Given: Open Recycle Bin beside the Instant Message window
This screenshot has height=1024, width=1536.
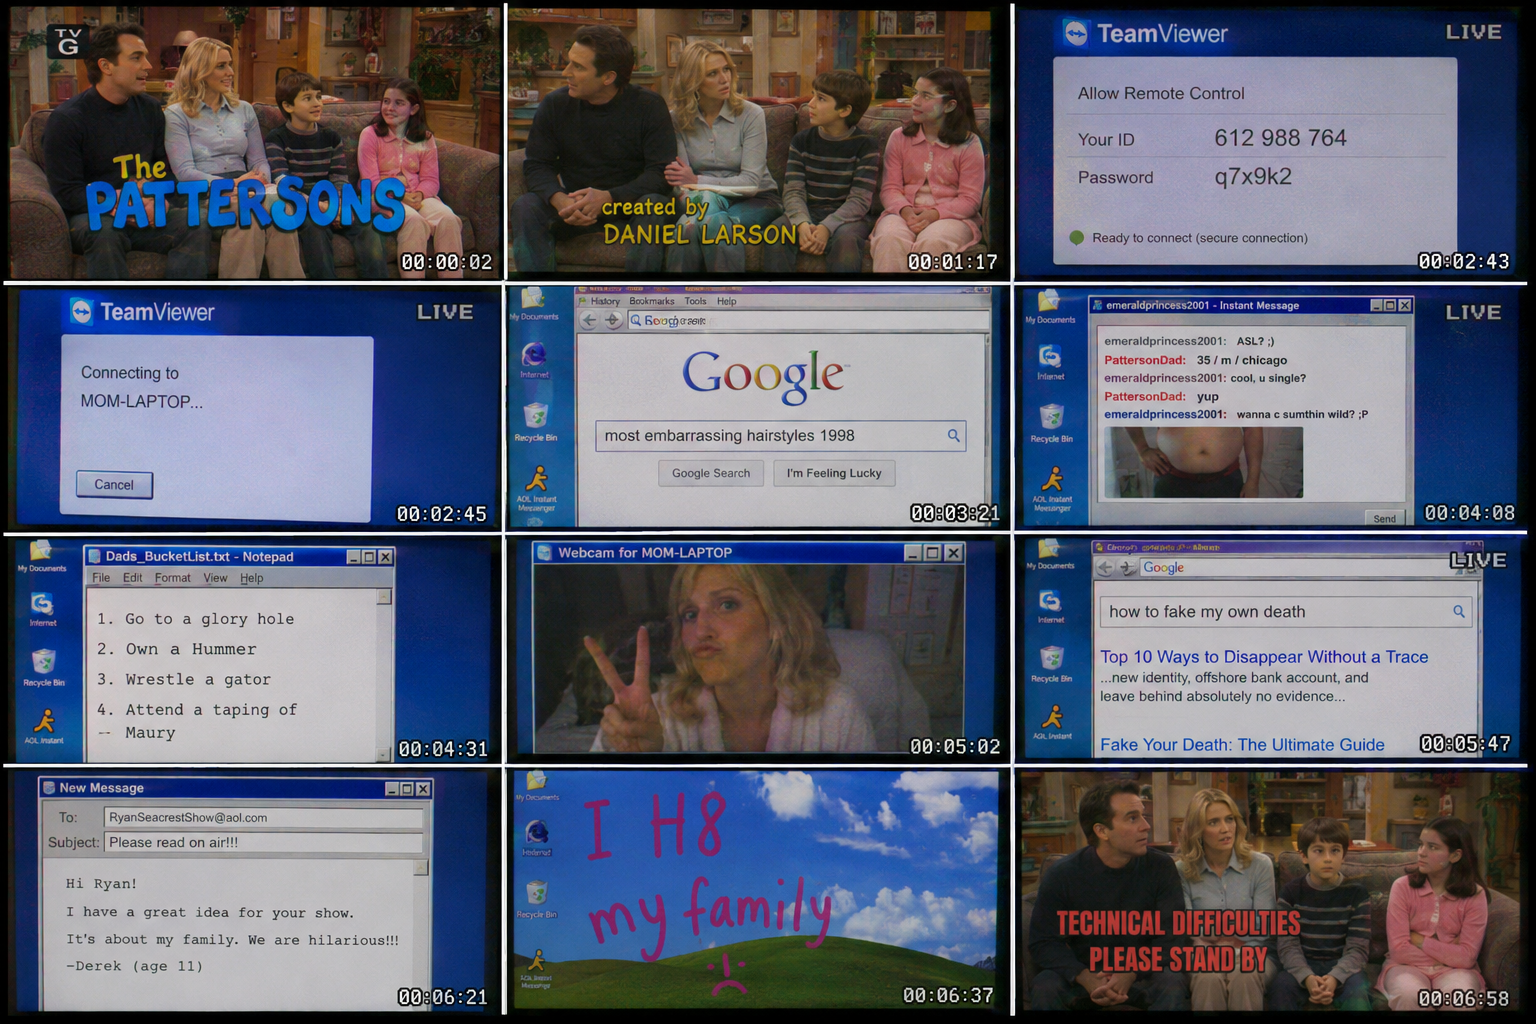Looking at the screenshot, I should pyautogui.click(x=1052, y=423).
